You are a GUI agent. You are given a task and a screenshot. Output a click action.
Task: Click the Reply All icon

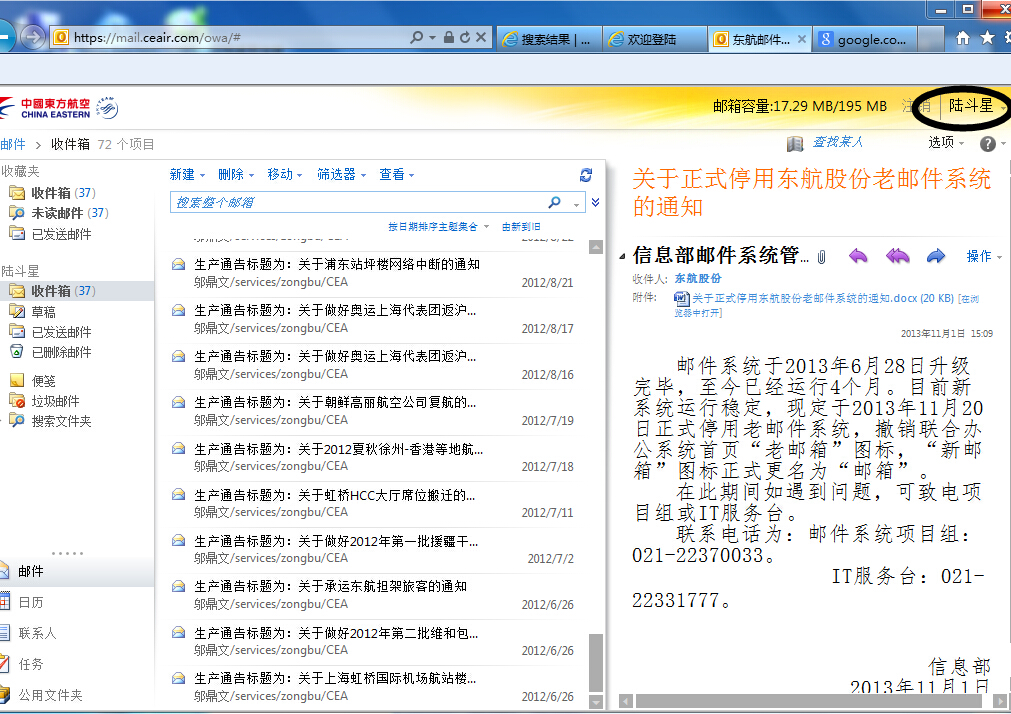(897, 257)
